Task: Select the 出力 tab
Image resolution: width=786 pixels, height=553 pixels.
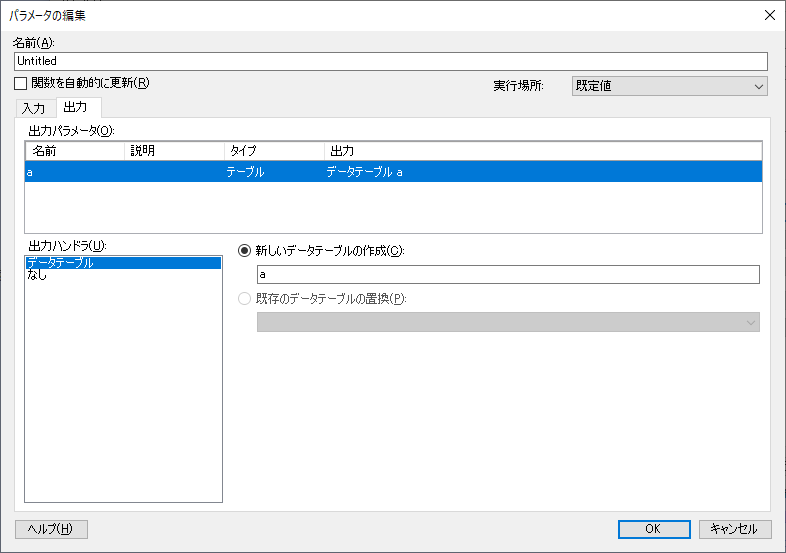Action: coord(75,107)
